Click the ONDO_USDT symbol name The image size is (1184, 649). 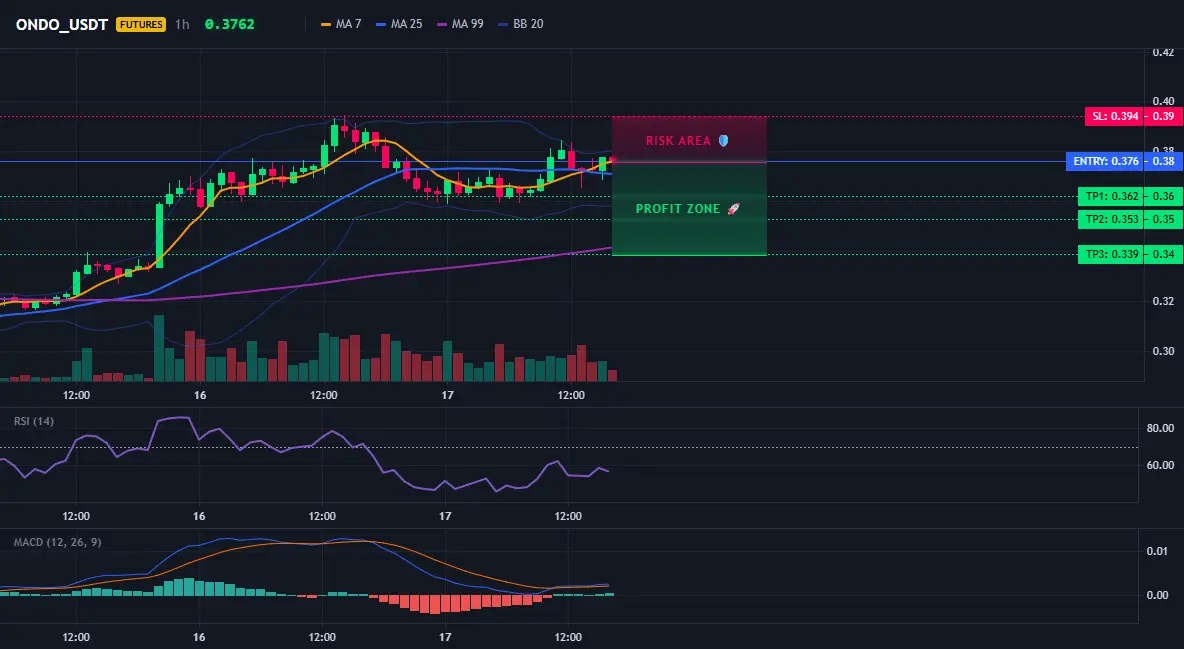(61, 24)
